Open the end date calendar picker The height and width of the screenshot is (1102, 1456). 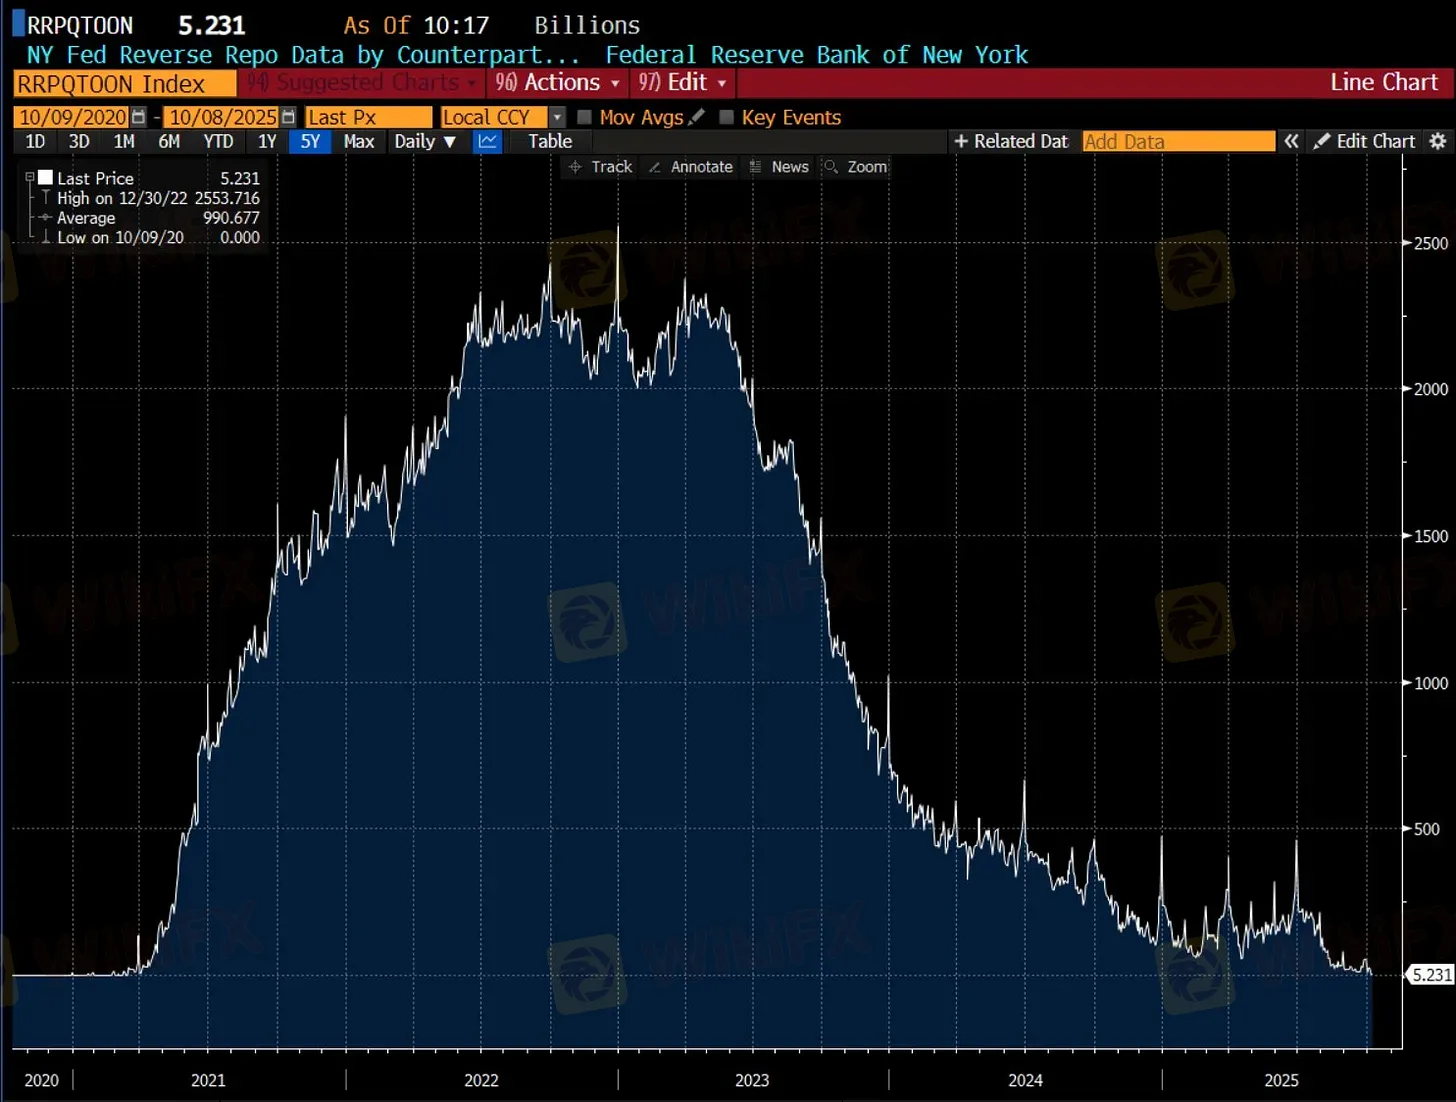point(289,118)
